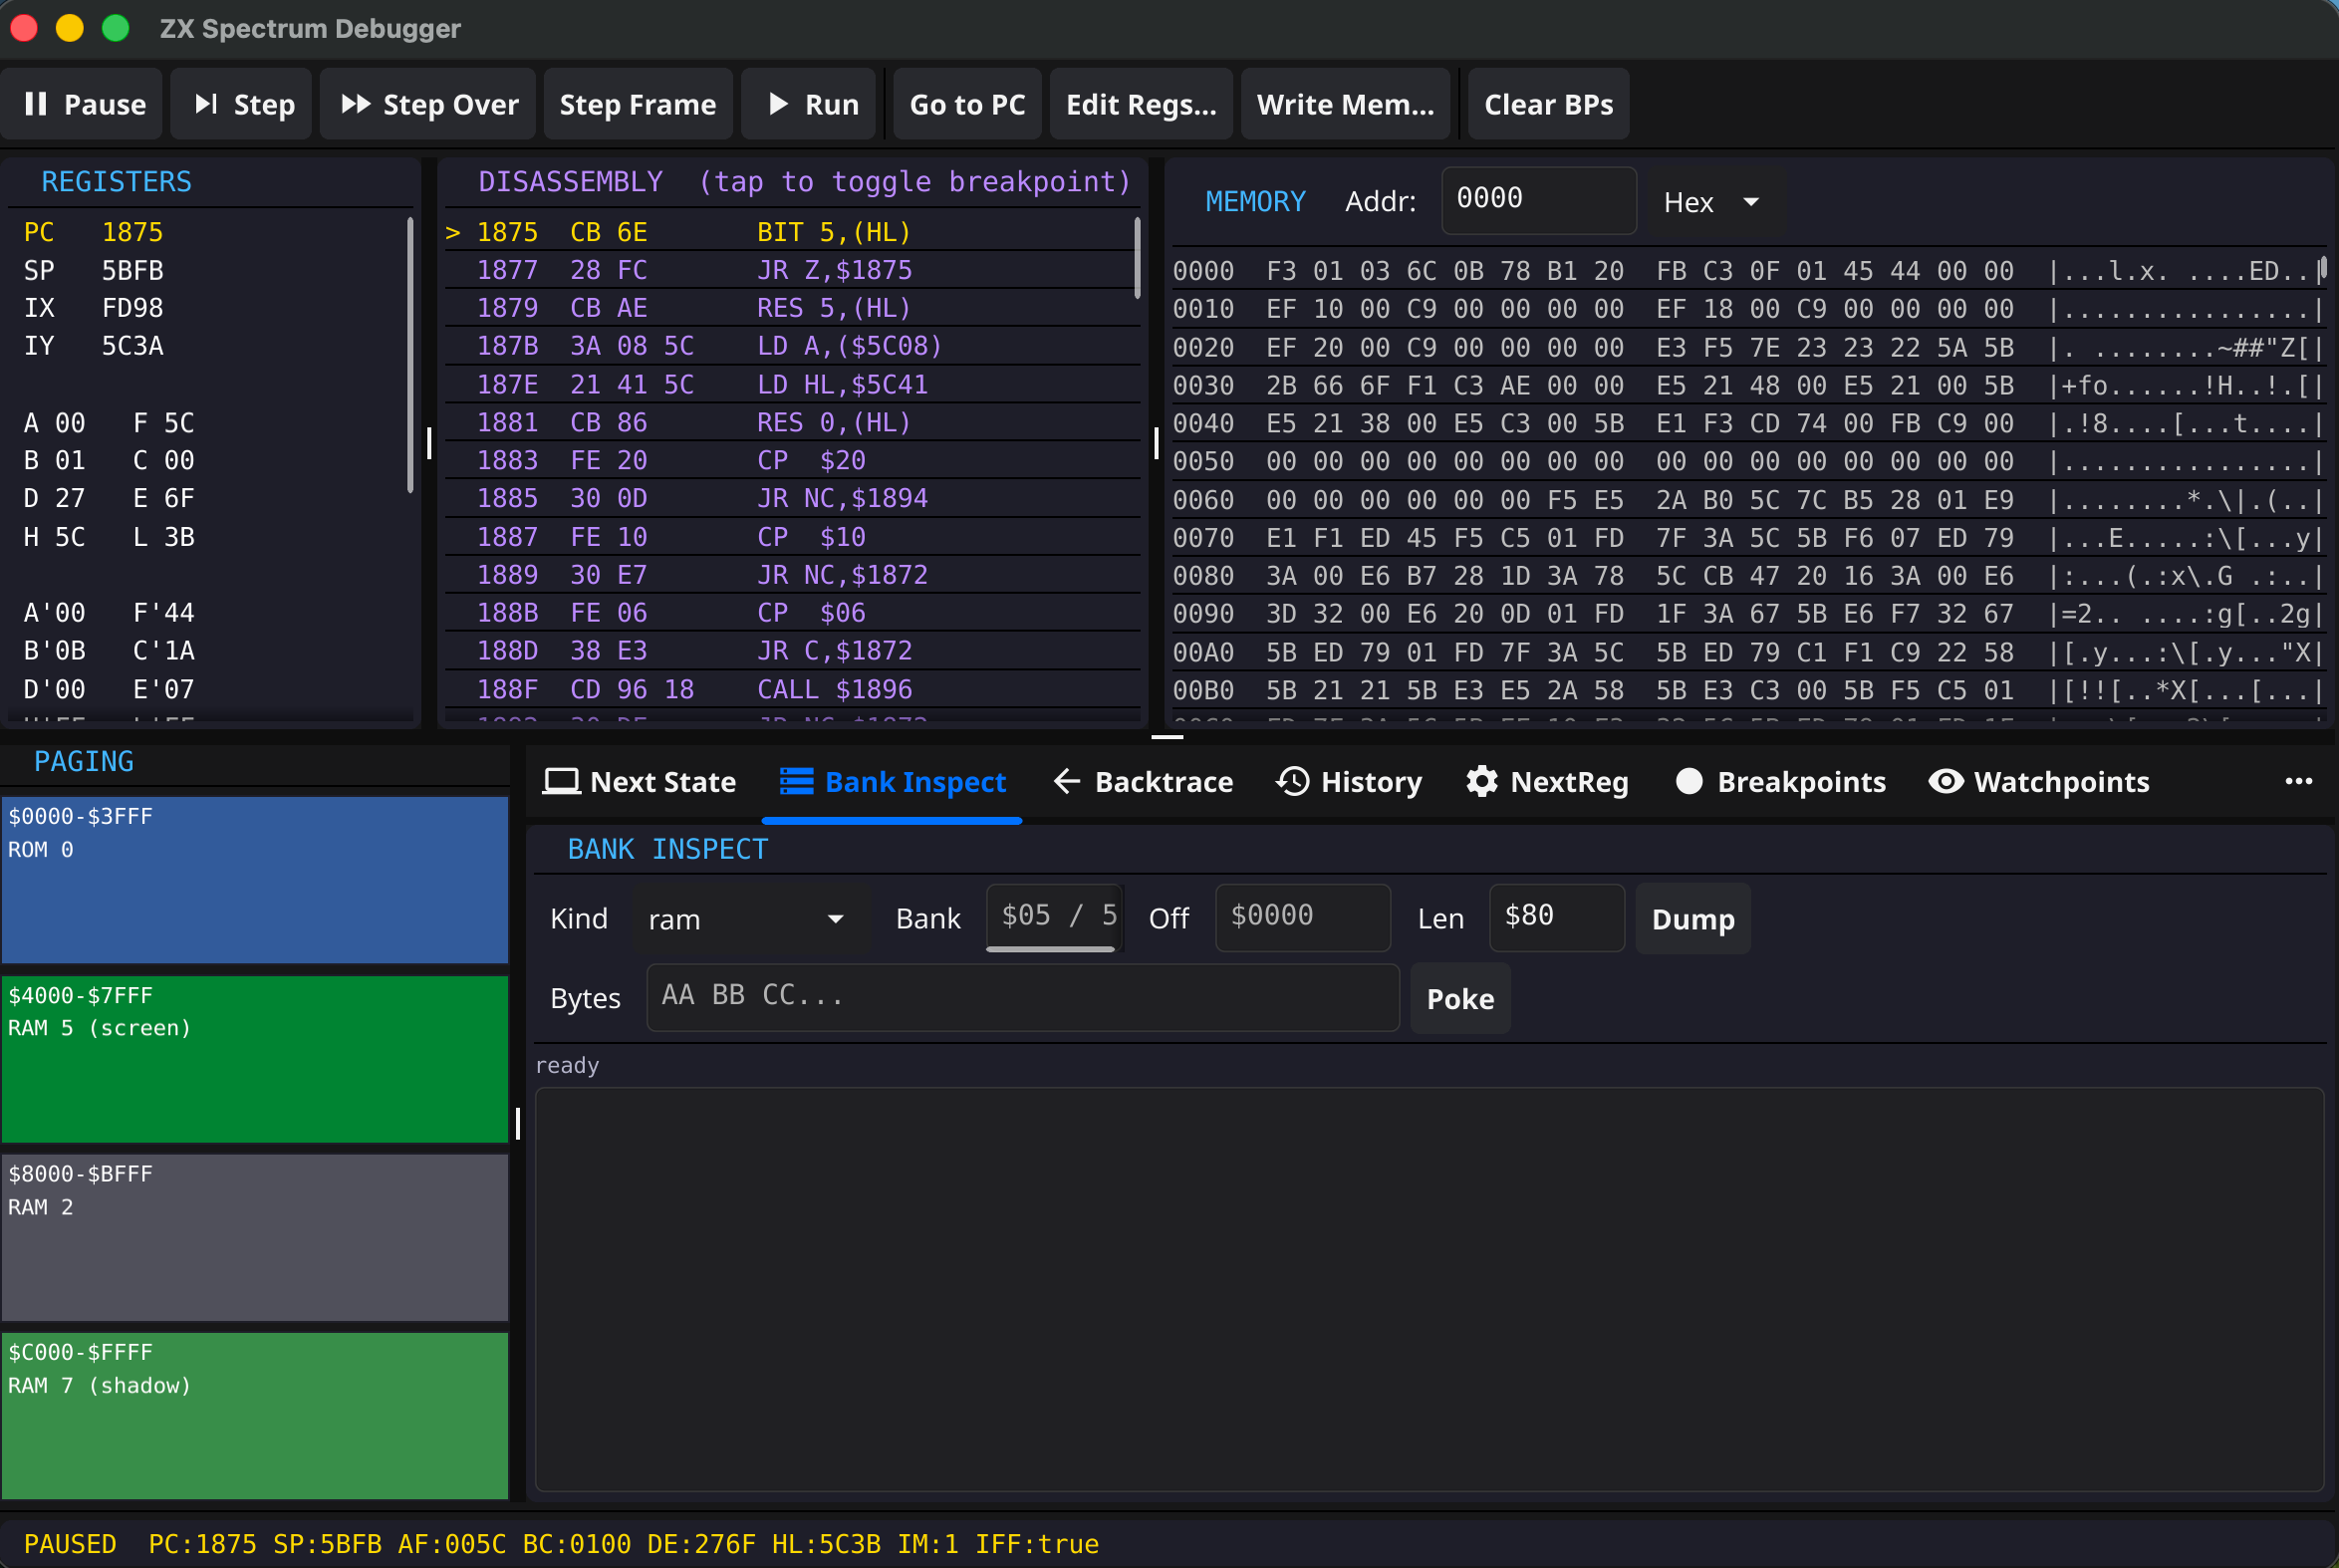Select the ROM 0 paging block

(255, 880)
